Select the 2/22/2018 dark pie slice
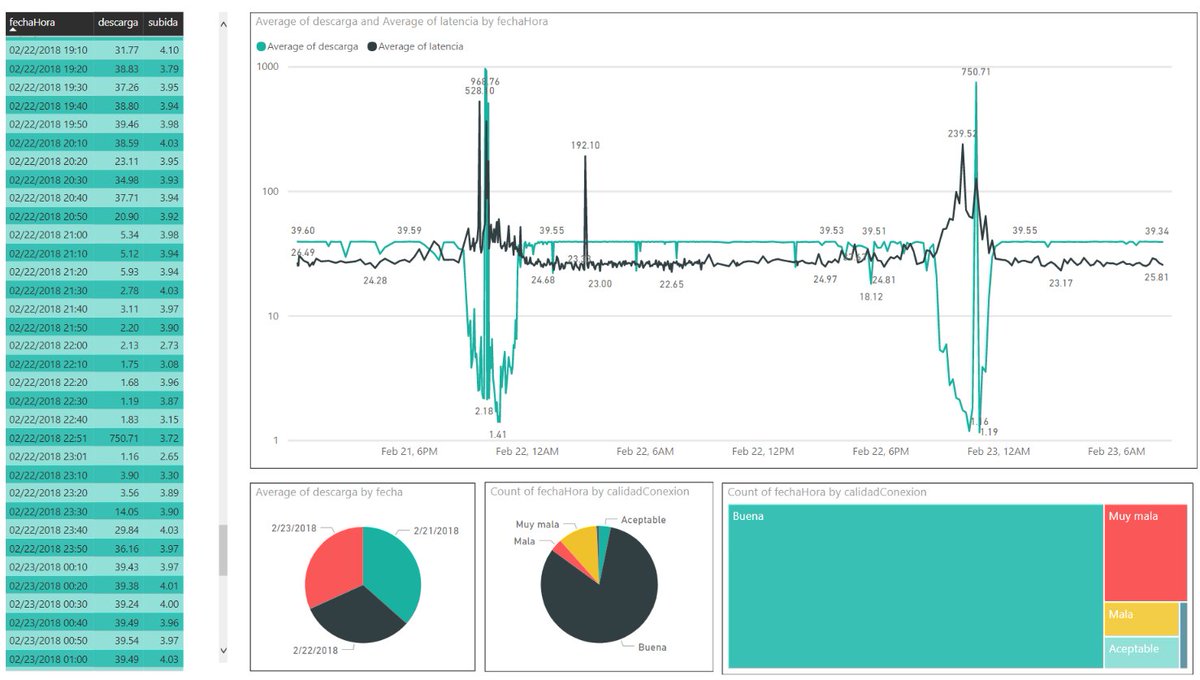 [357, 615]
